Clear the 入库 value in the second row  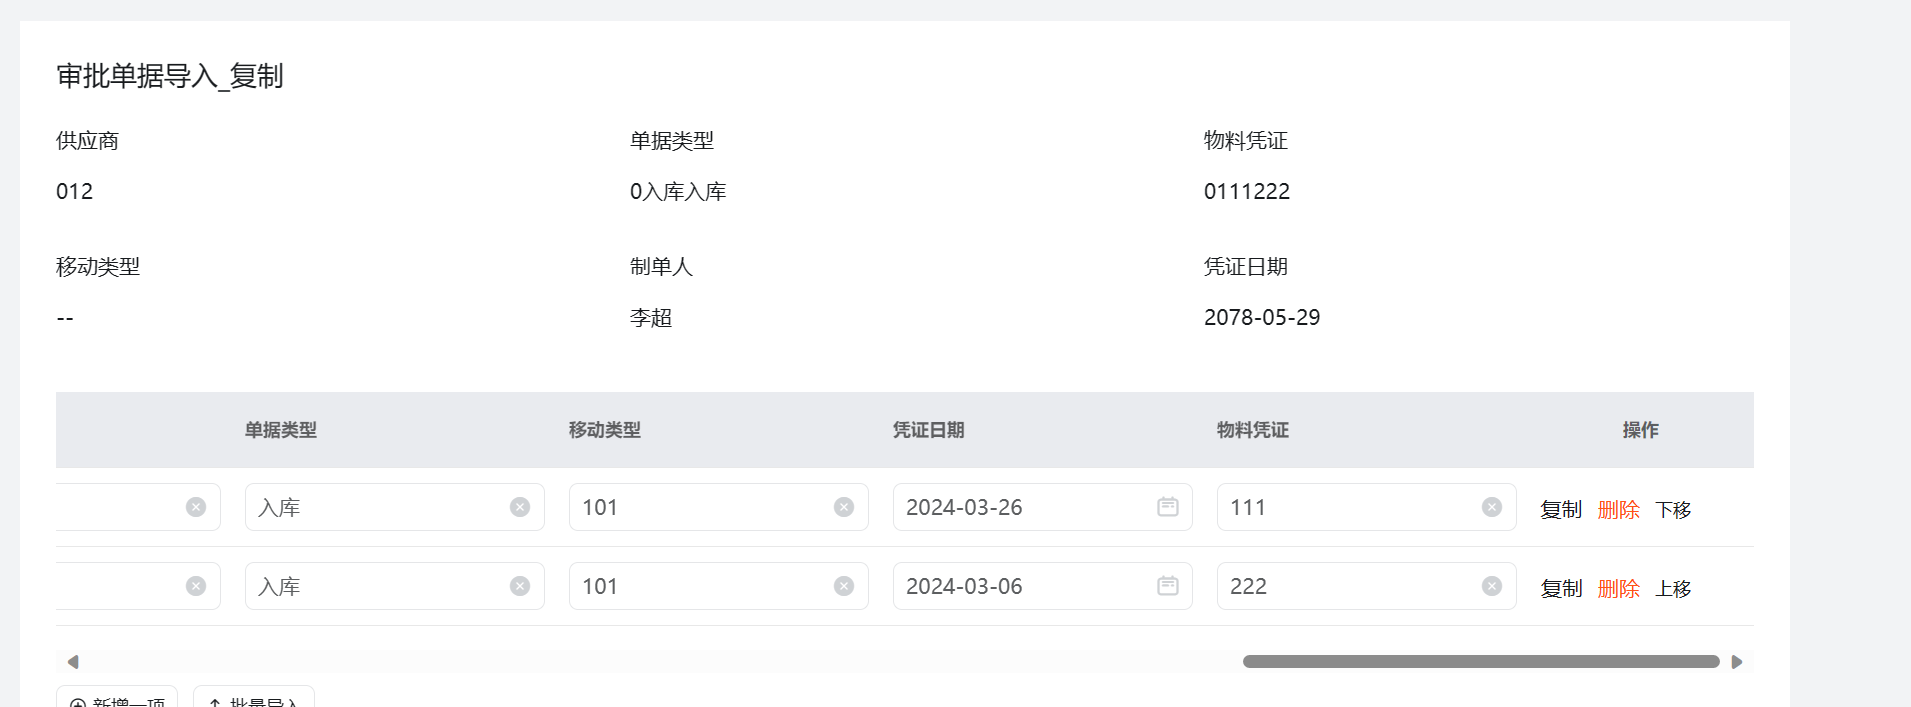coord(520,586)
